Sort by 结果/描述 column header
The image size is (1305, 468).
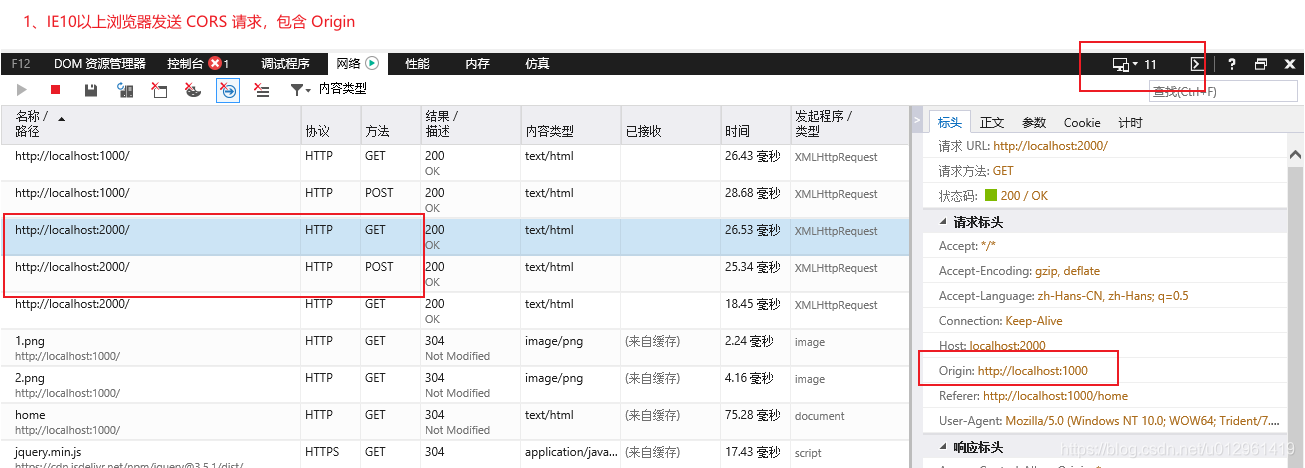[471, 124]
